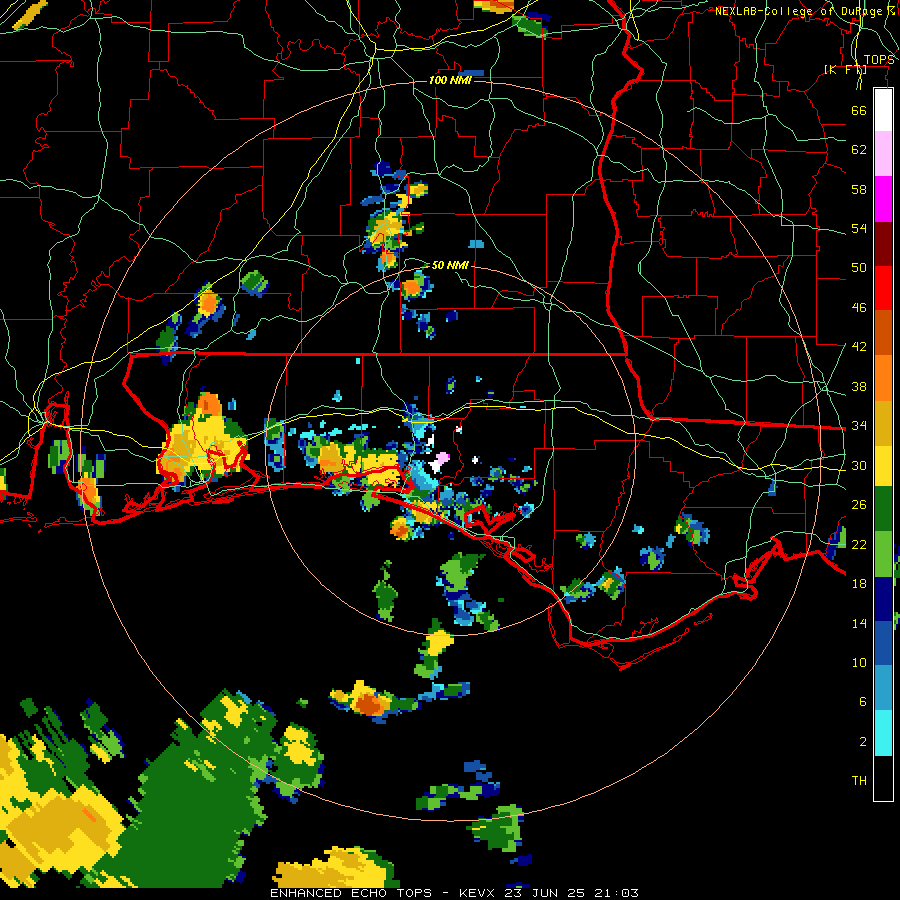This screenshot has width=900, height=900.
Task: Select the dark orange legend band
Action: pyautogui.click(x=883, y=333)
